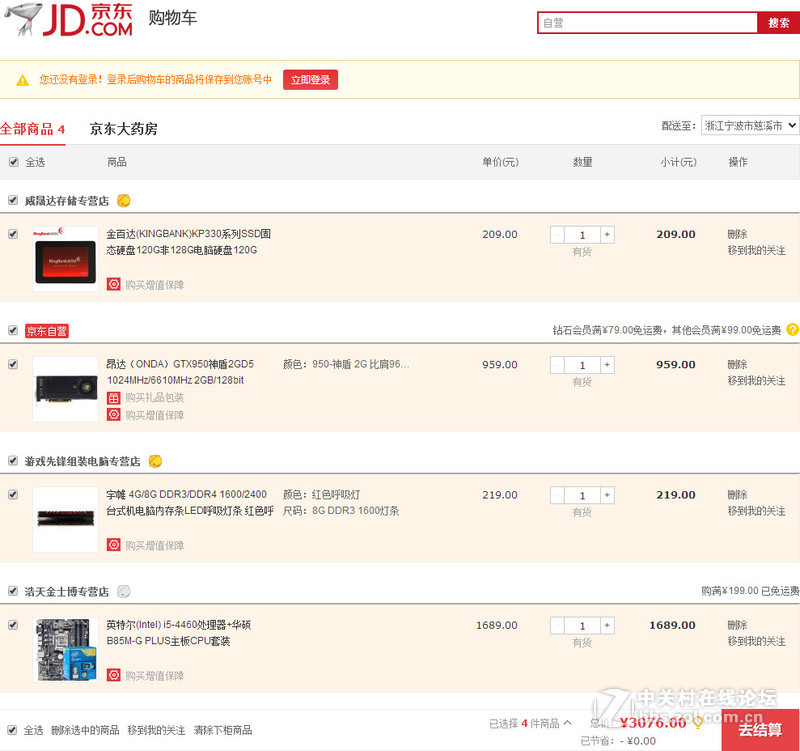Screen dimensions: 800x751
Task: Open the 配送至 delivery region dropdown
Action: 749,126
